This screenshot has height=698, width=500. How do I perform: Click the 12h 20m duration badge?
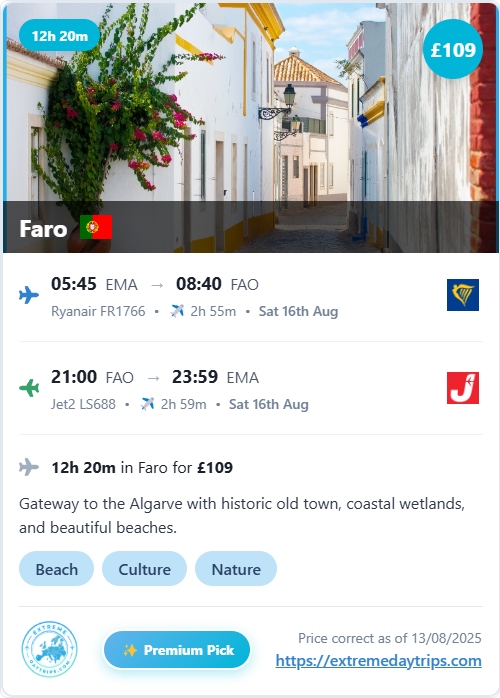point(60,36)
